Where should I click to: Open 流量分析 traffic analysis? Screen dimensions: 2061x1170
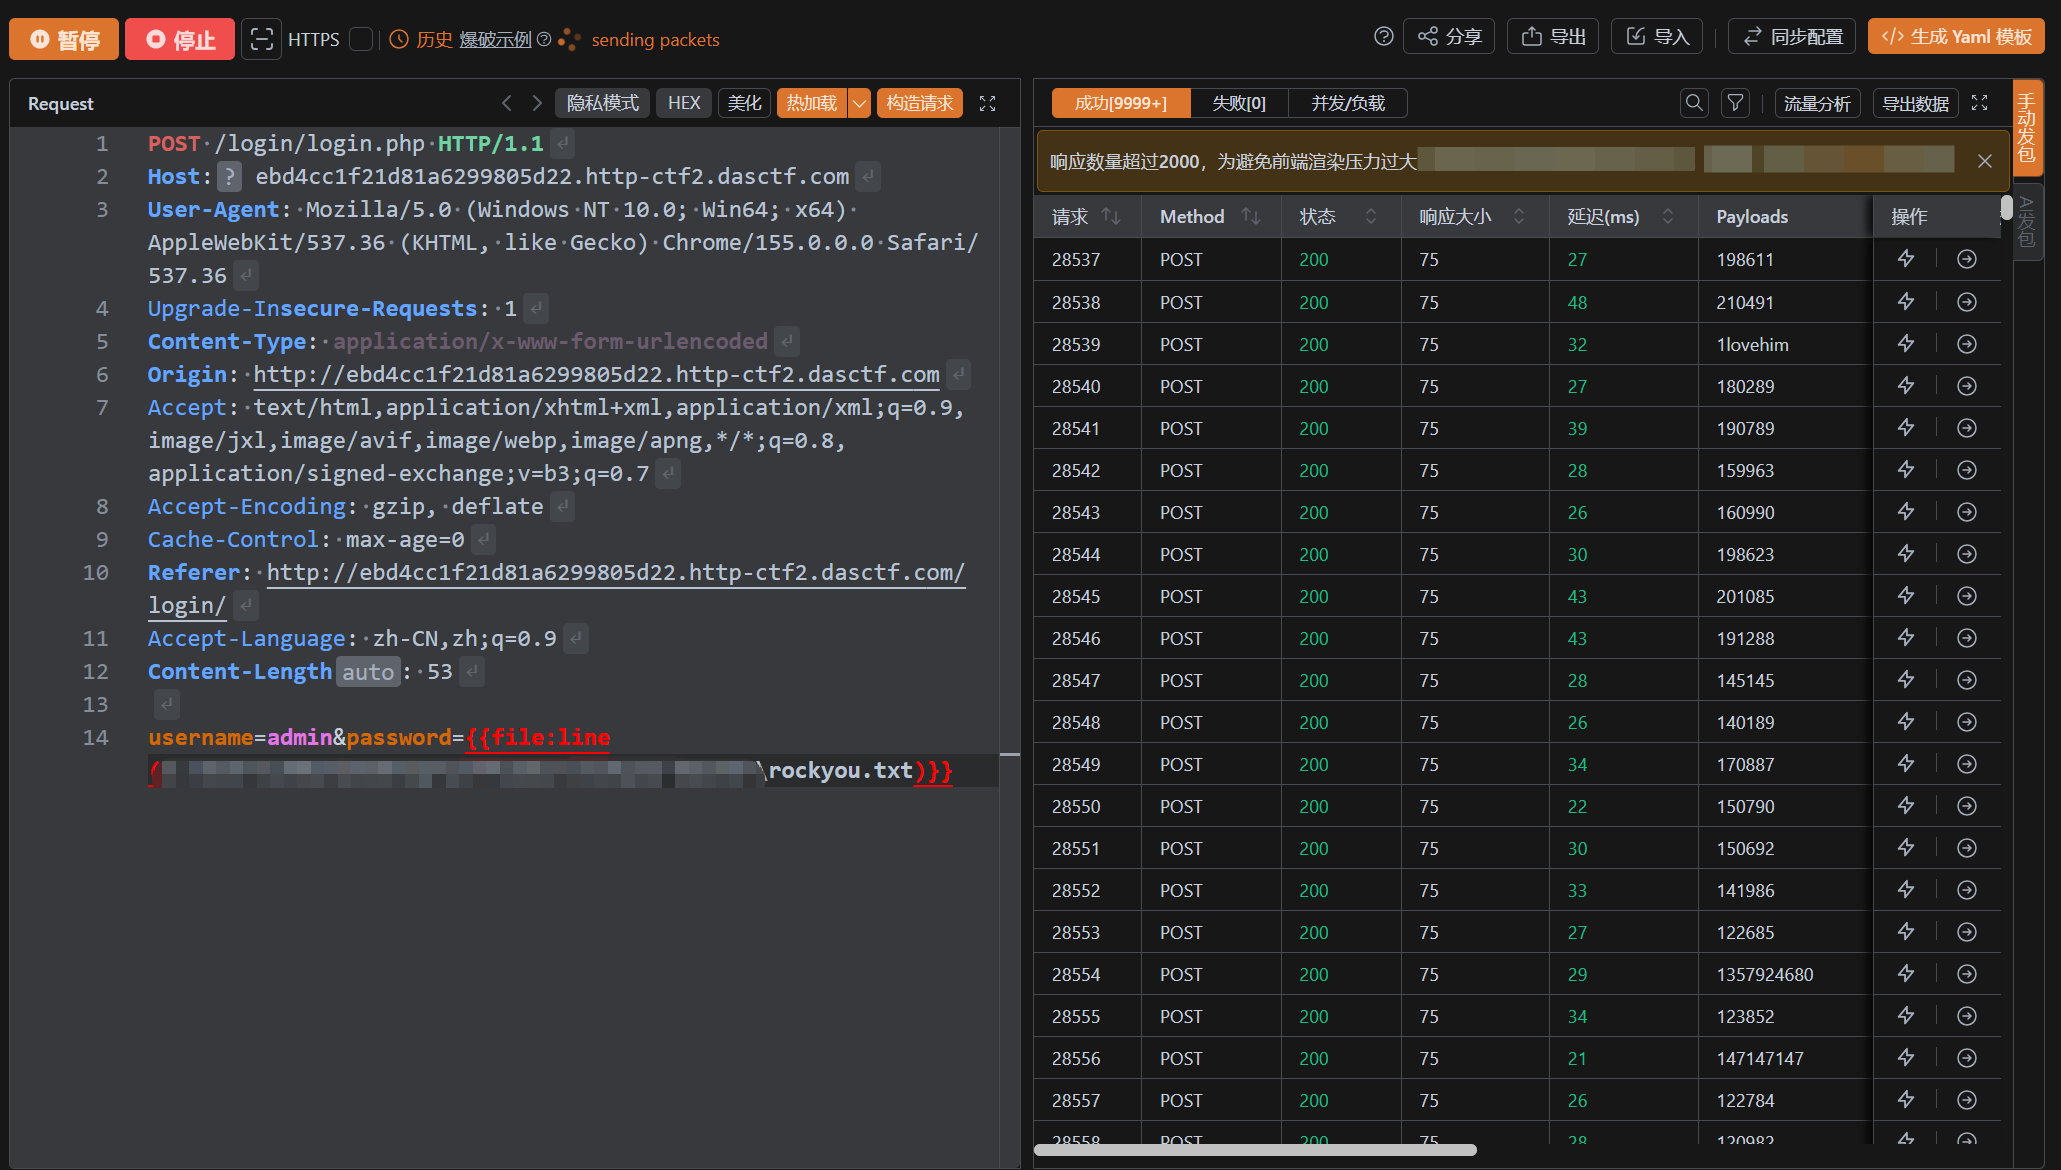[x=1817, y=103]
